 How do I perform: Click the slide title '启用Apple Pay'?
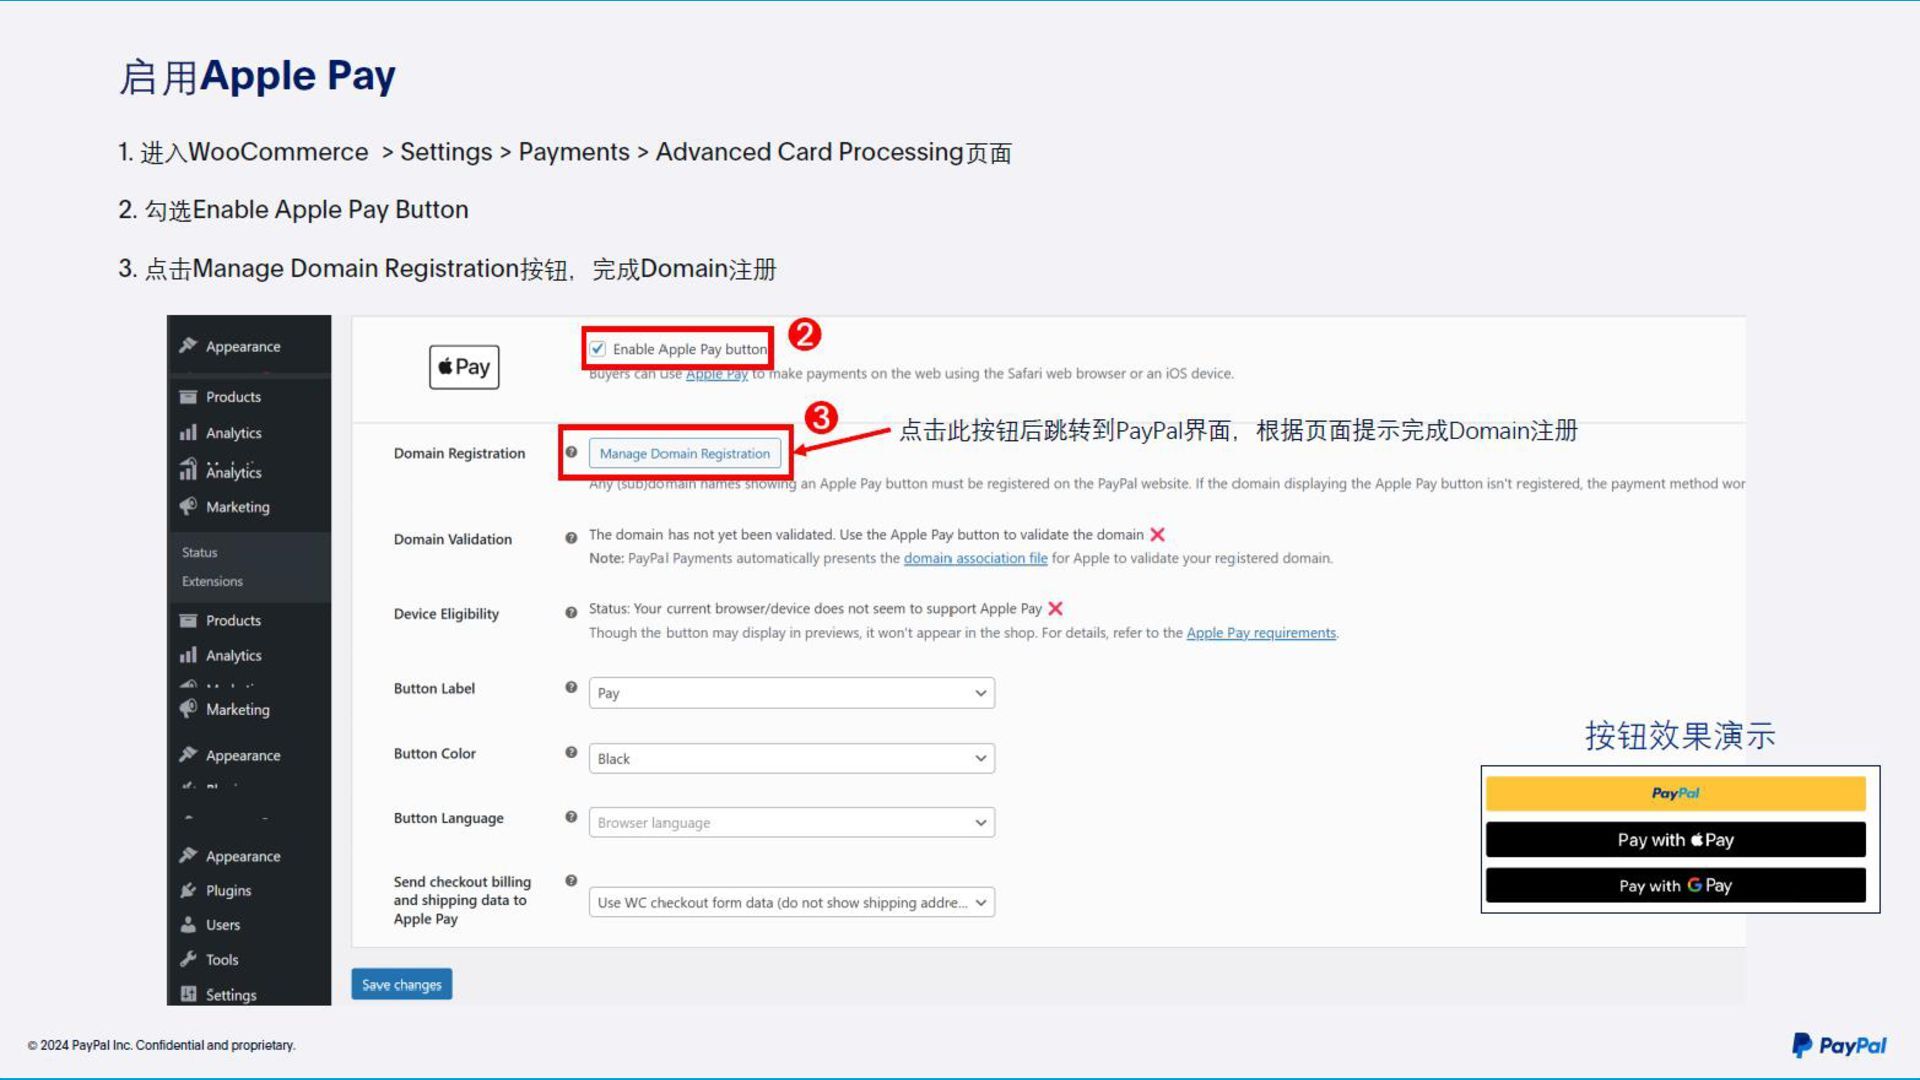257,76
